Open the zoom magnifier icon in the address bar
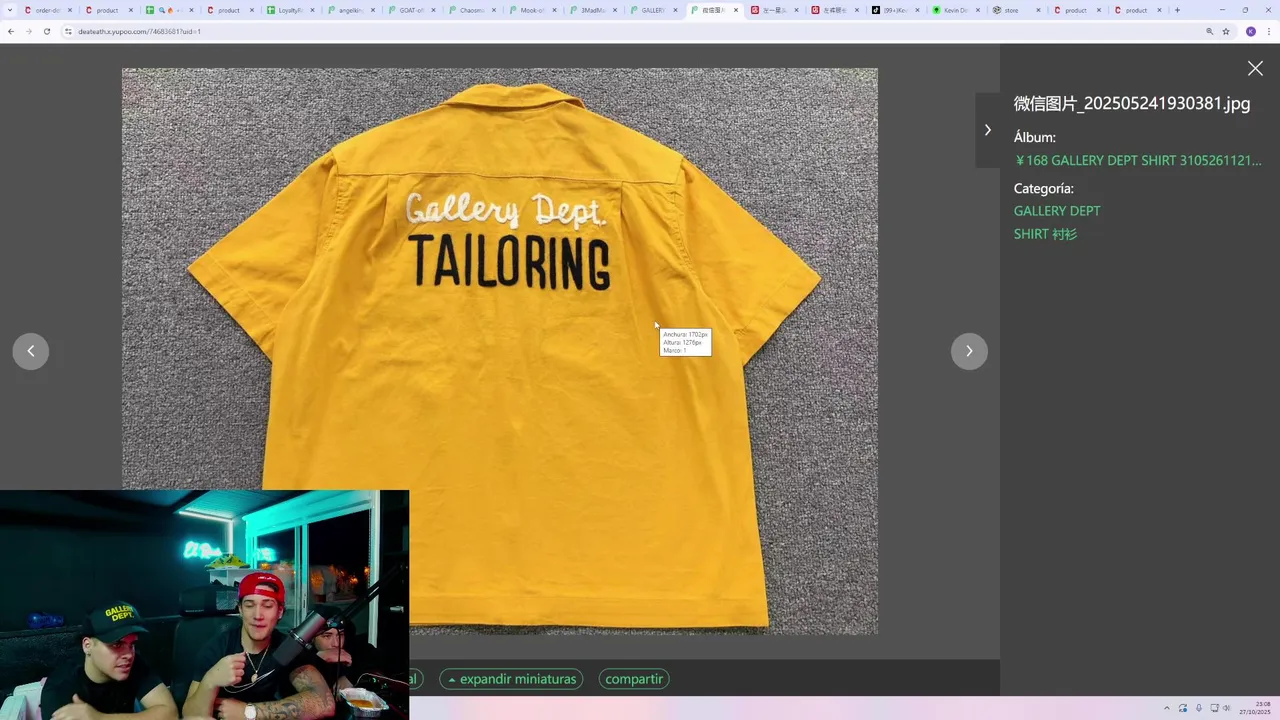Viewport: 1280px width, 720px height. coord(1209,31)
